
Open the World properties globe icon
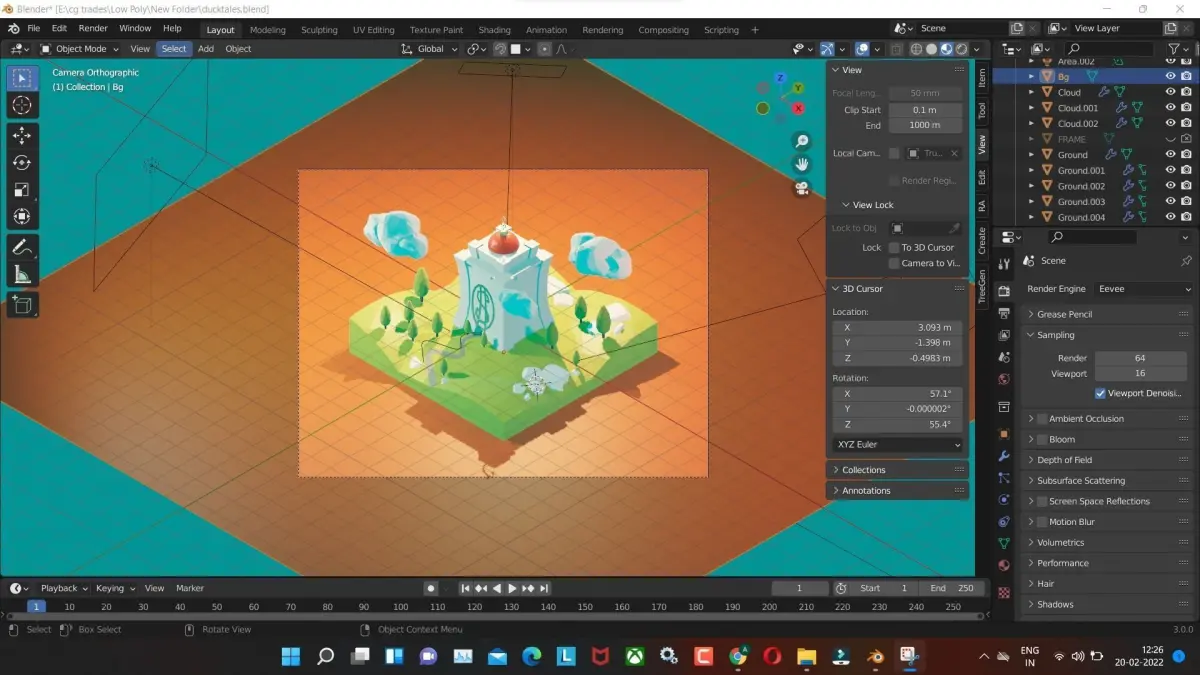(x=1004, y=380)
